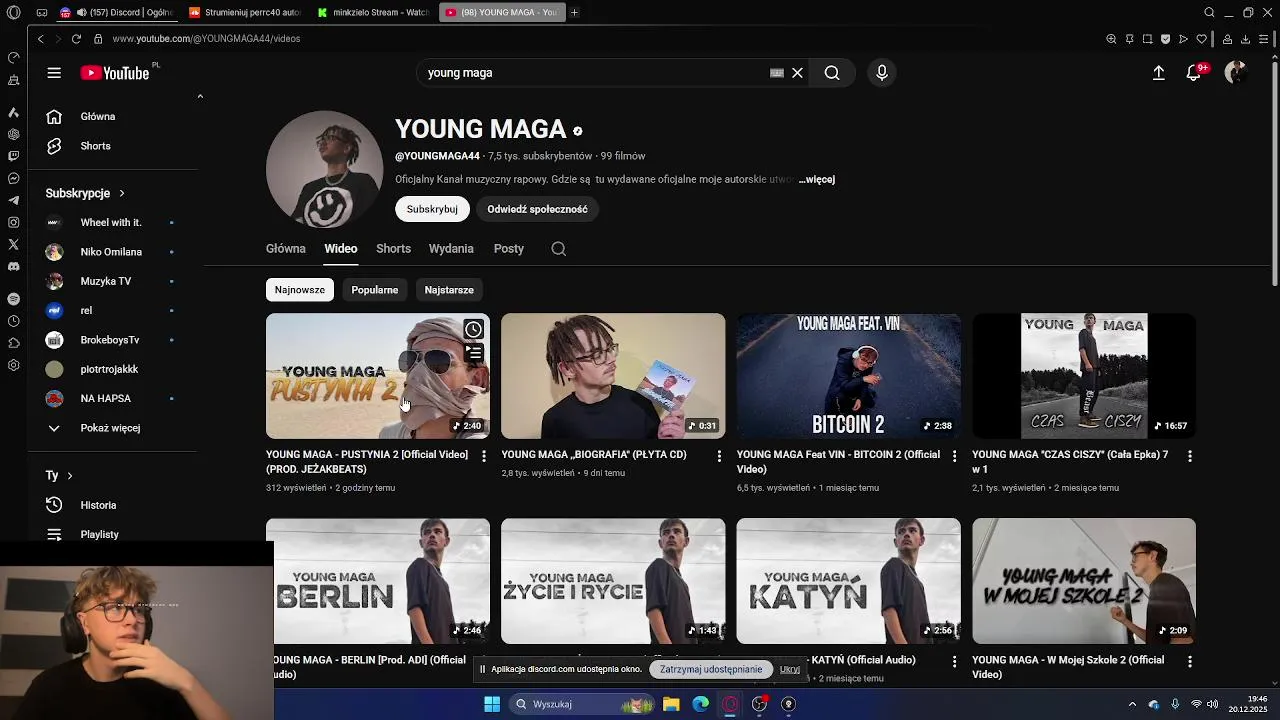Click Windows taskbar Wyszukaj search box
This screenshot has width=1280, height=720.
tap(581, 704)
